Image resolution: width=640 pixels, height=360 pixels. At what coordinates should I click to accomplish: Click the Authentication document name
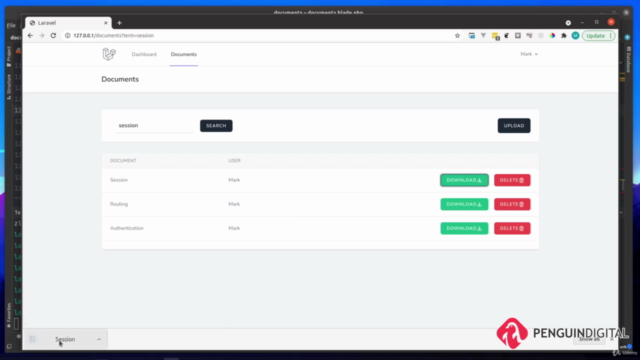coord(127,228)
